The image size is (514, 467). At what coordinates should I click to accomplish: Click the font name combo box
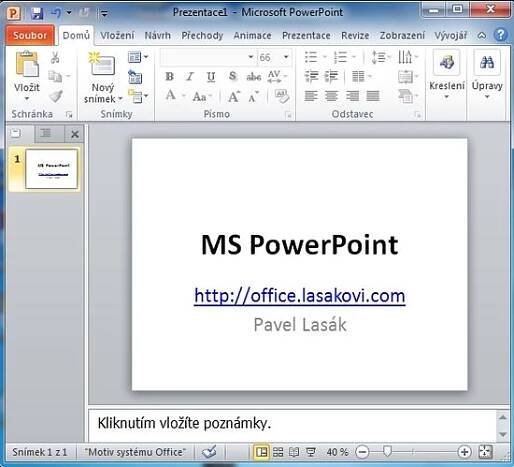click(x=207, y=57)
